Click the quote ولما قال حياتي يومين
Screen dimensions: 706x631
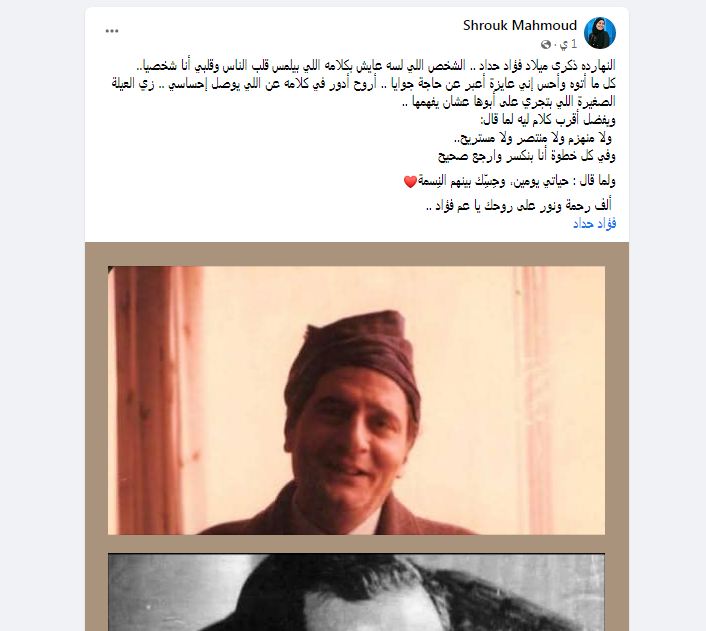510,181
